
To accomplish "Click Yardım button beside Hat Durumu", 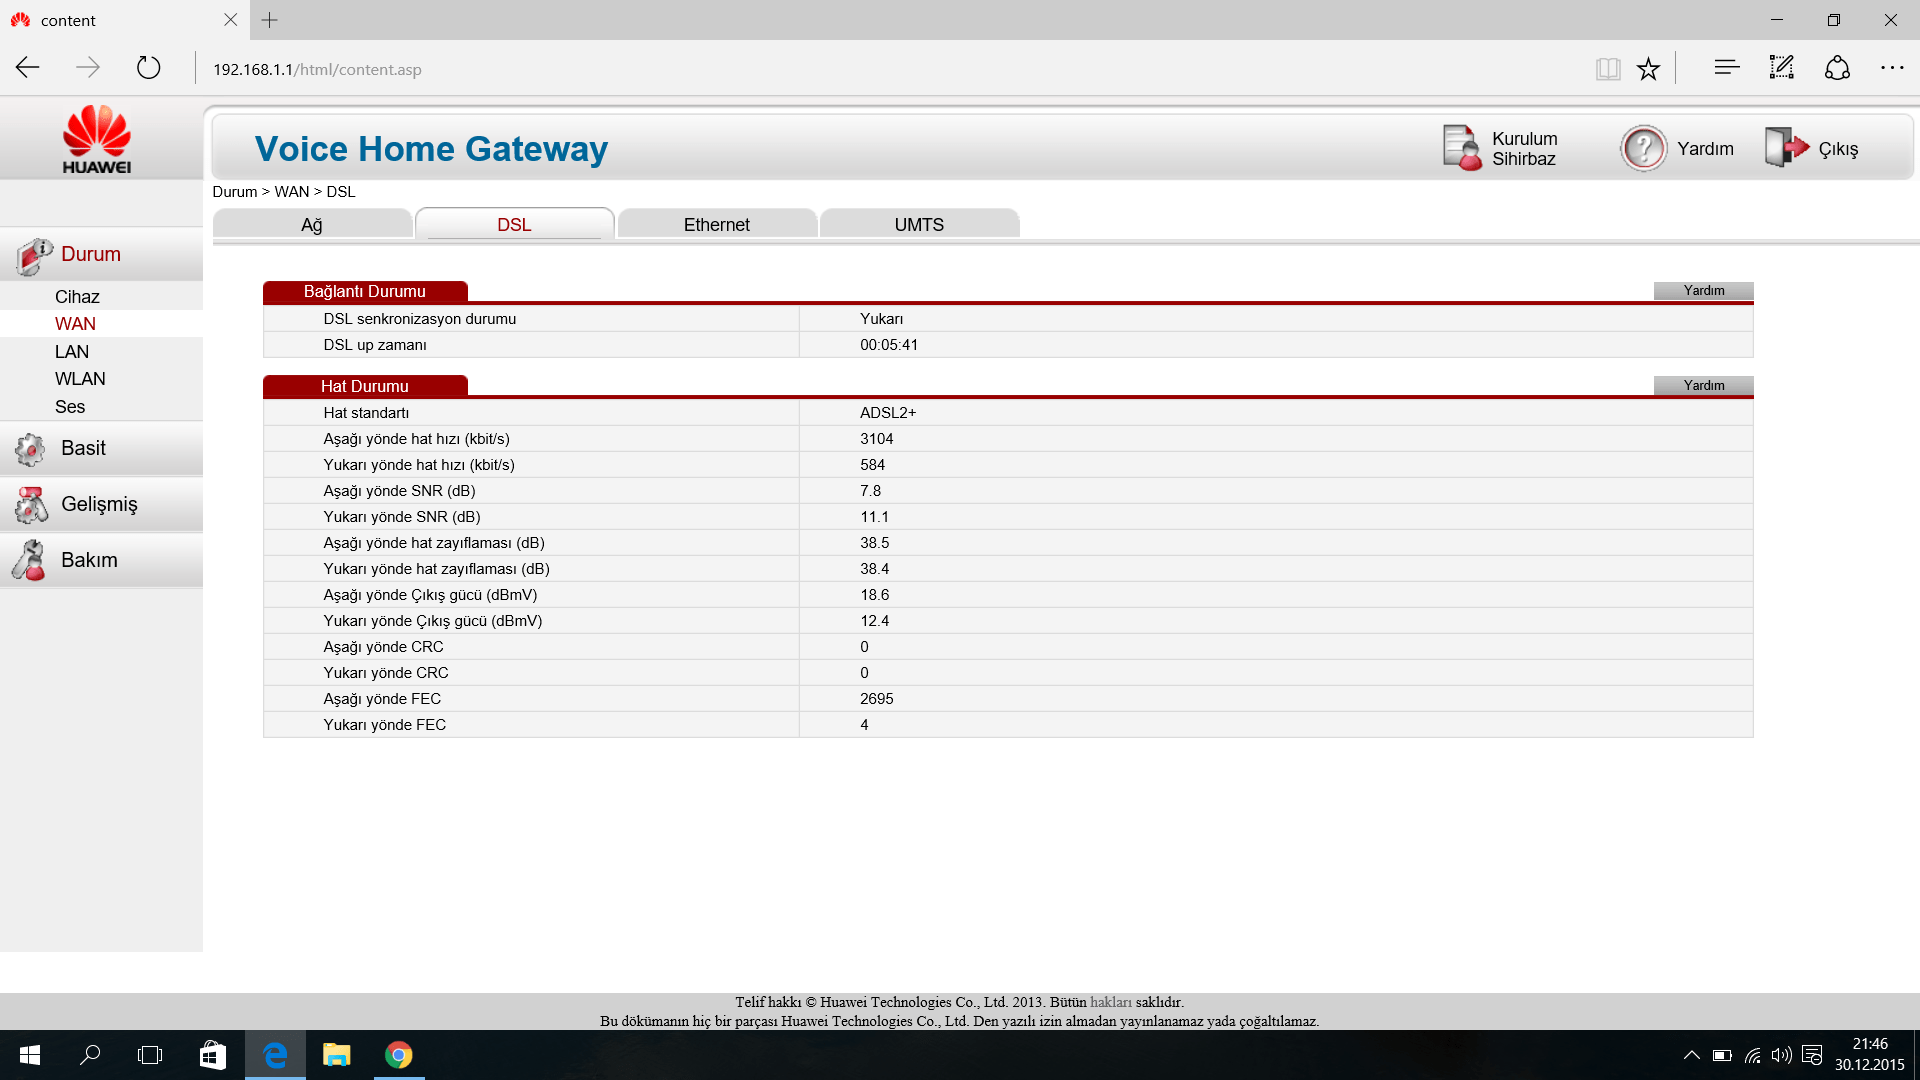I will coord(1703,385).
